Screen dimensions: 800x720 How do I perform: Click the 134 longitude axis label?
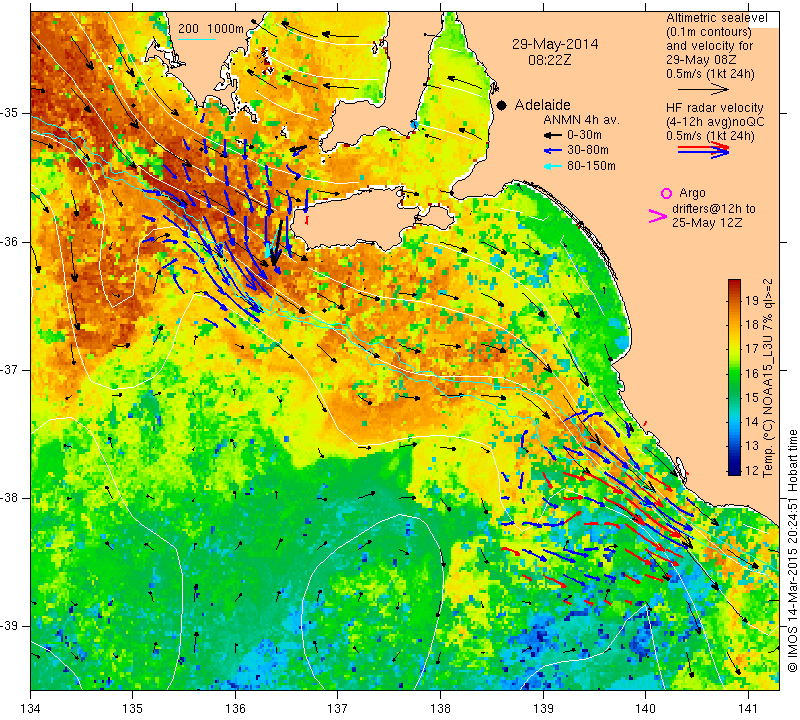[x=31, y=709]
